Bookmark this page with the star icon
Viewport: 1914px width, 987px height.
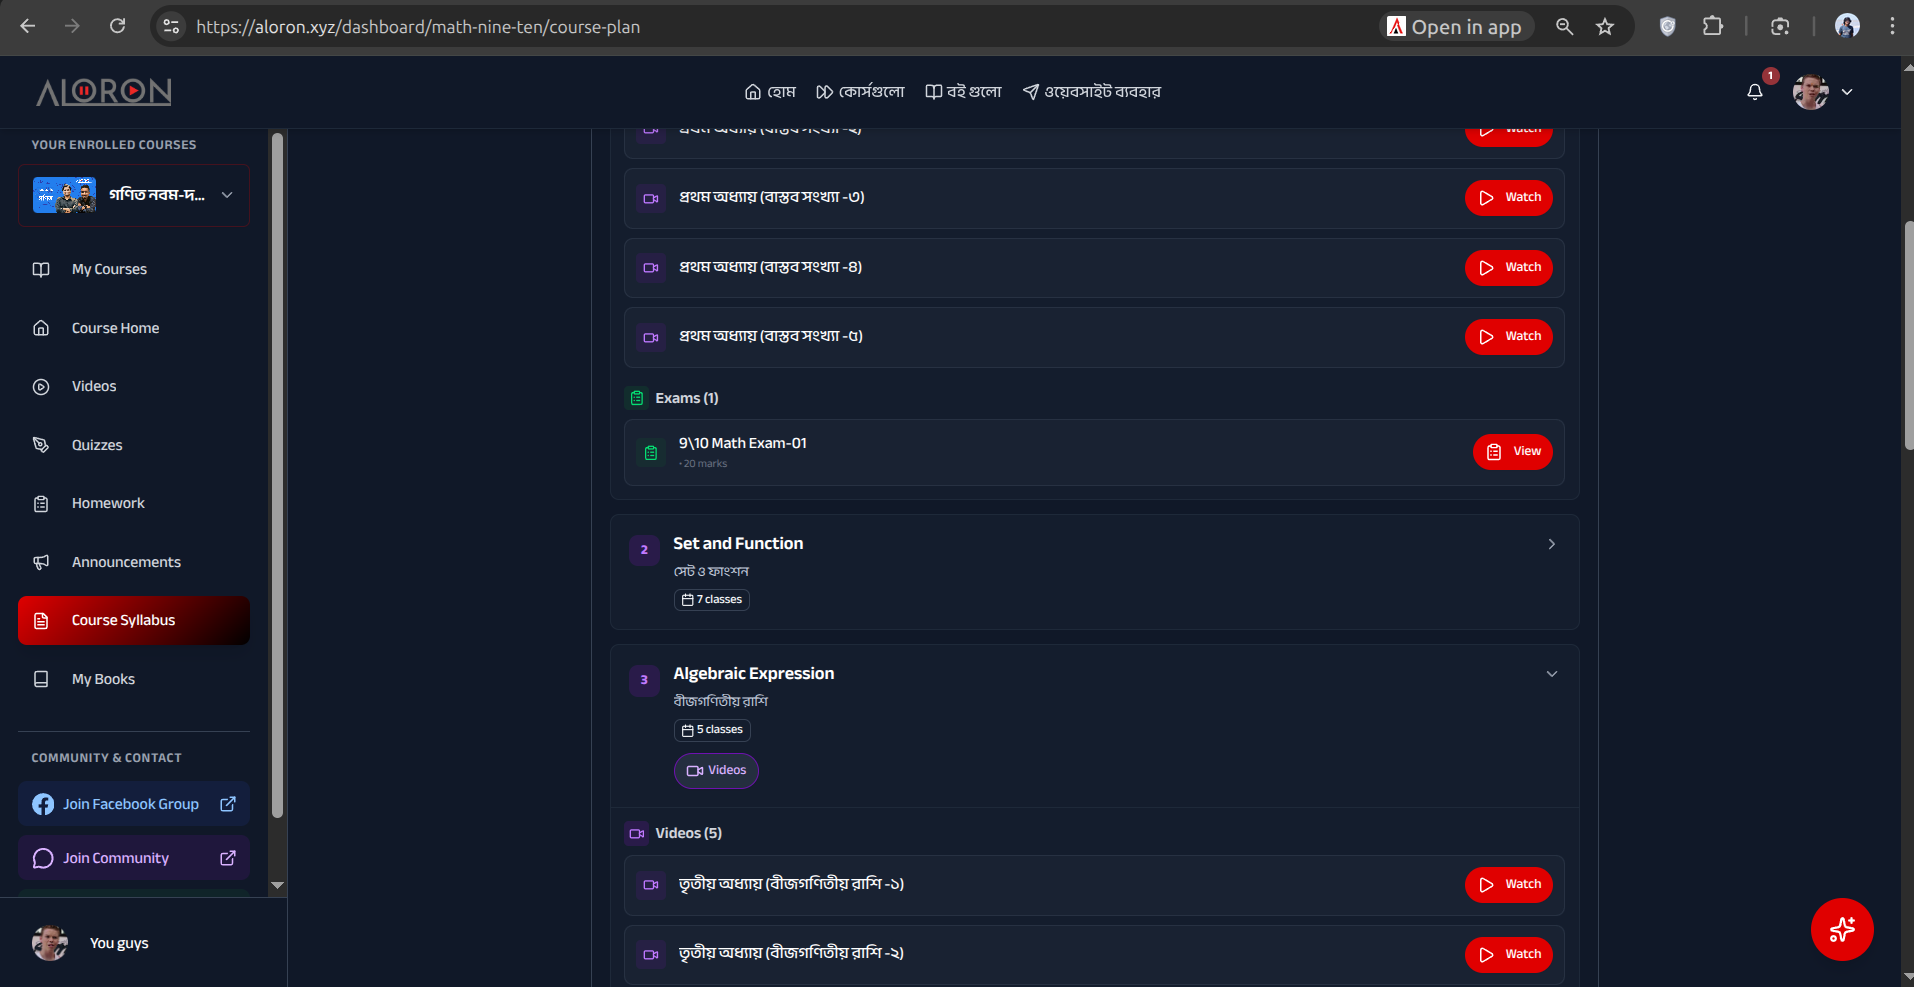tap(1605, 27)
